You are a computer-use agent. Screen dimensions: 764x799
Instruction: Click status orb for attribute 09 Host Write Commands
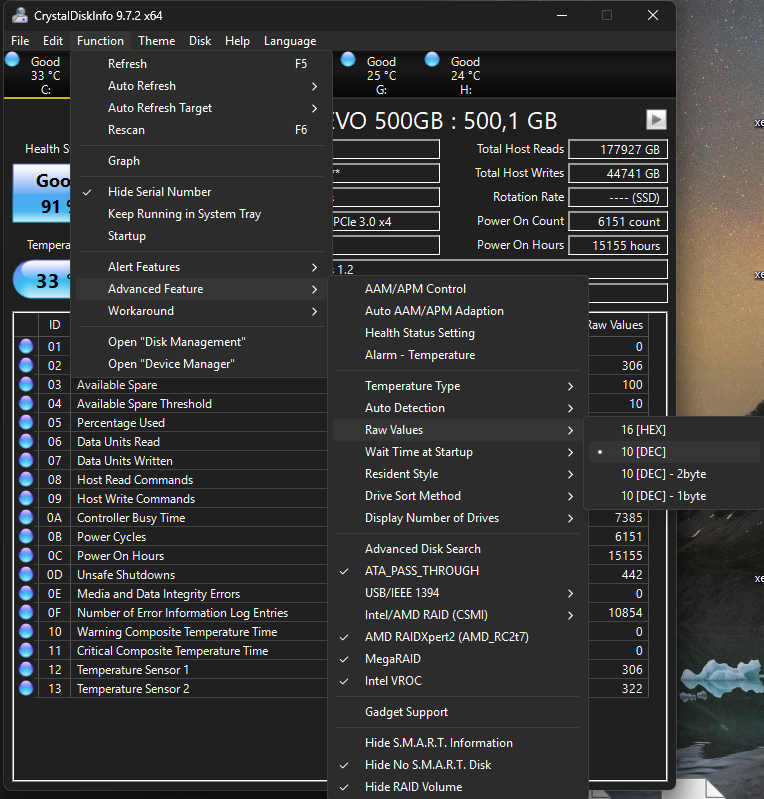pyautogui.click(x=26, y=498)
